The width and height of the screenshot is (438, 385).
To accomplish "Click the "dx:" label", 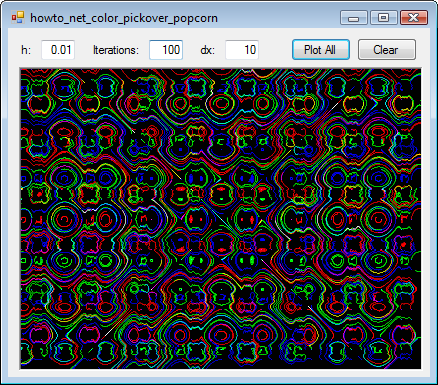I will tap(208, 50).
